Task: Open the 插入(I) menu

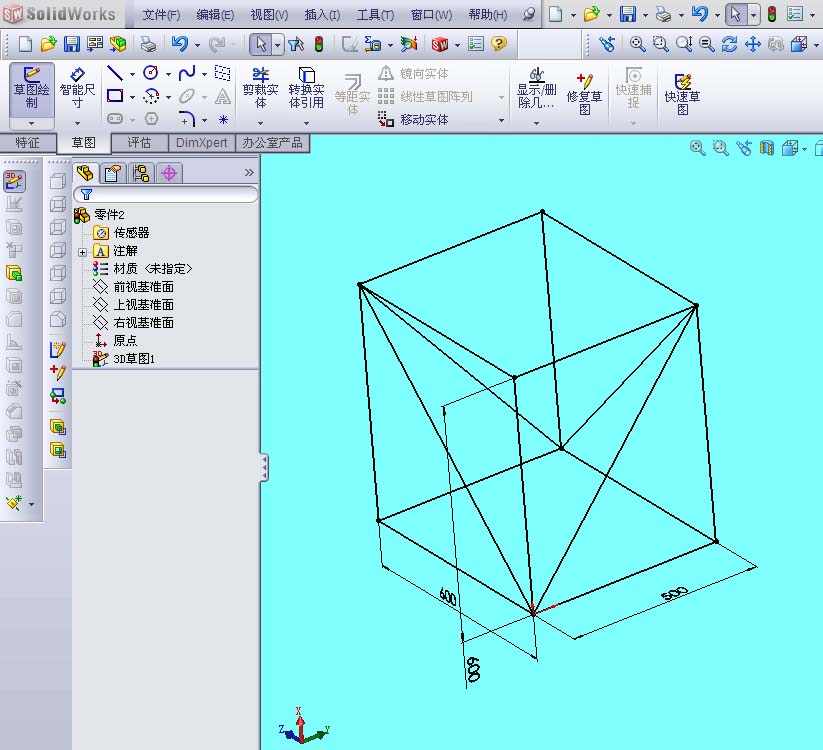Action: 322,15
